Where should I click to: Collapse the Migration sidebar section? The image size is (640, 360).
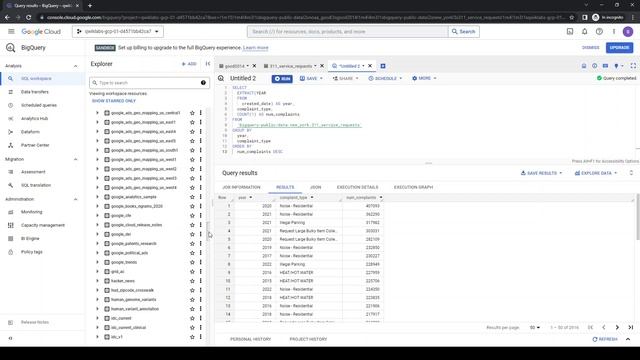[x=76, y=159]
